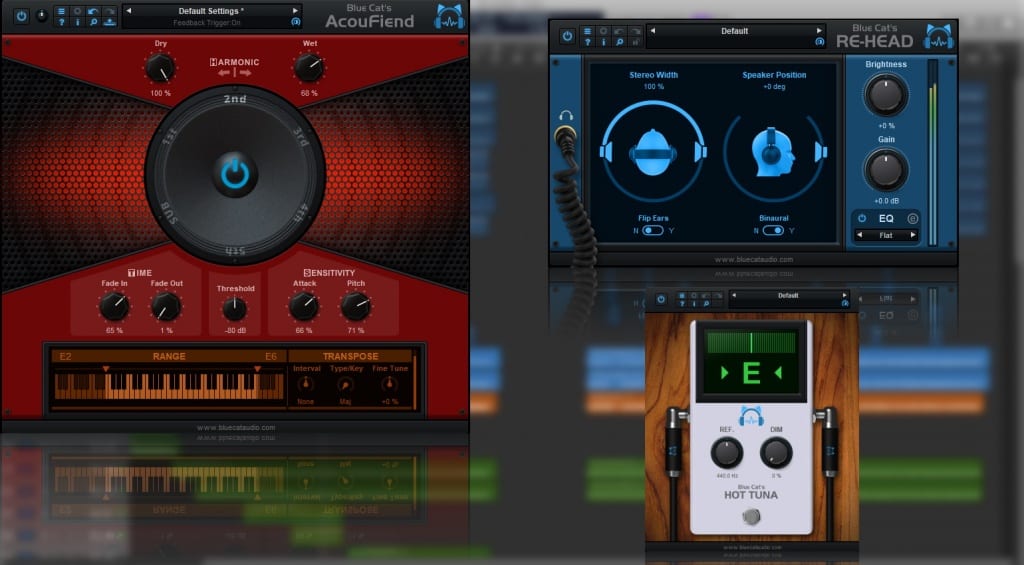Open the Hot Tuna main menu icon
This screenshot has height=565, width=1024.
(x=681, y=296)
